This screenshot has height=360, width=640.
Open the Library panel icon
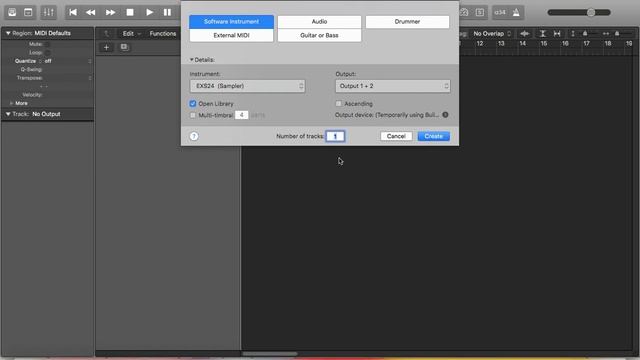pyautogui.click(x=12, y=12)
